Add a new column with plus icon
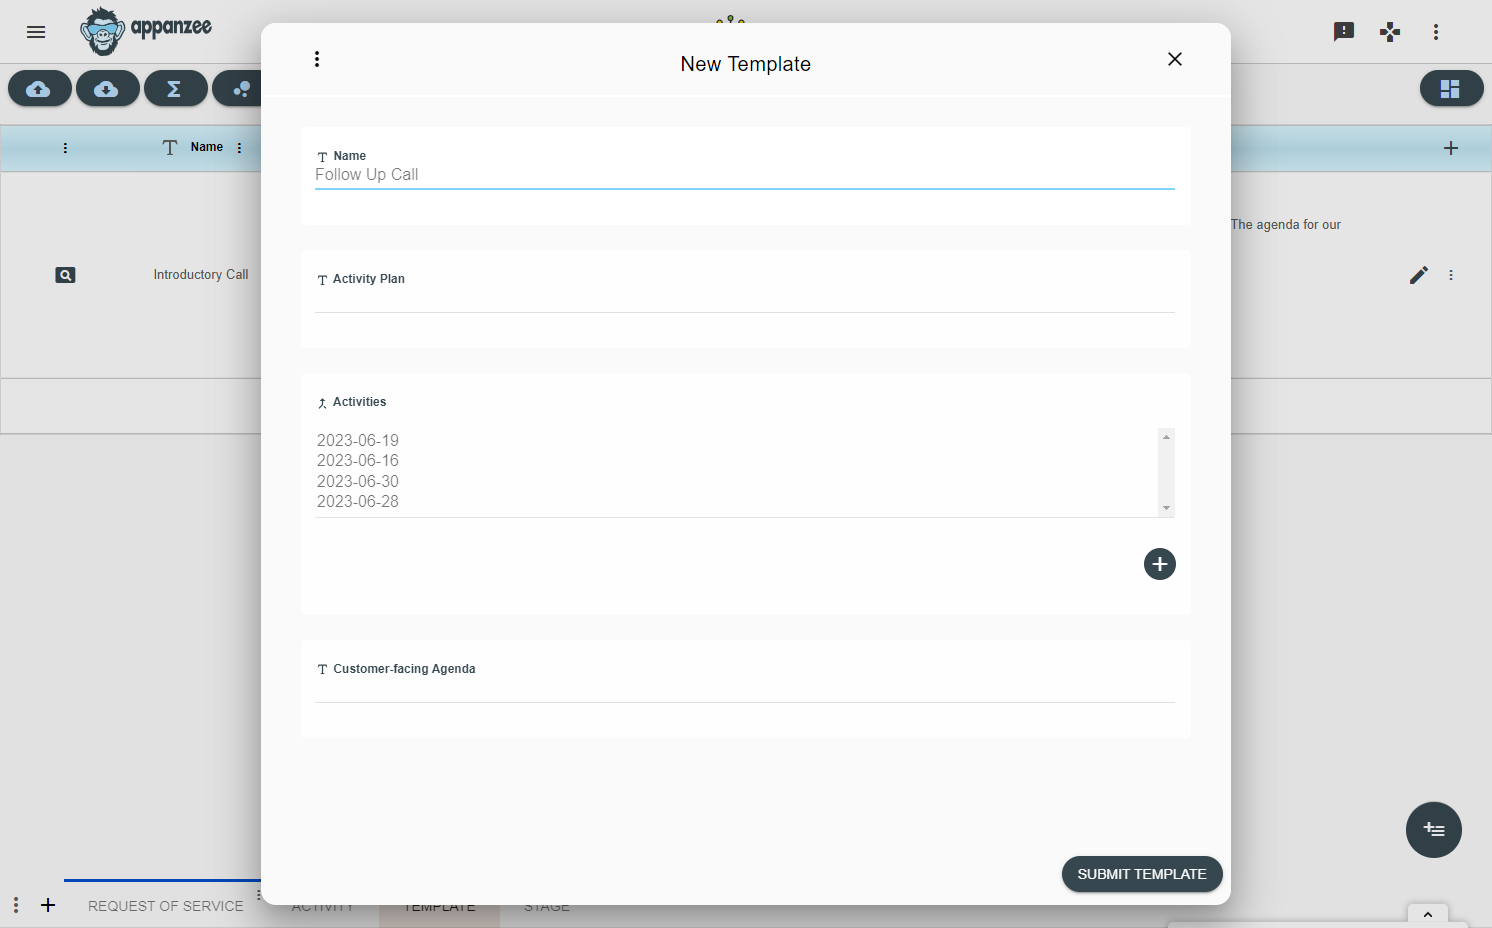1492x928 pixels. point(1451,148)
